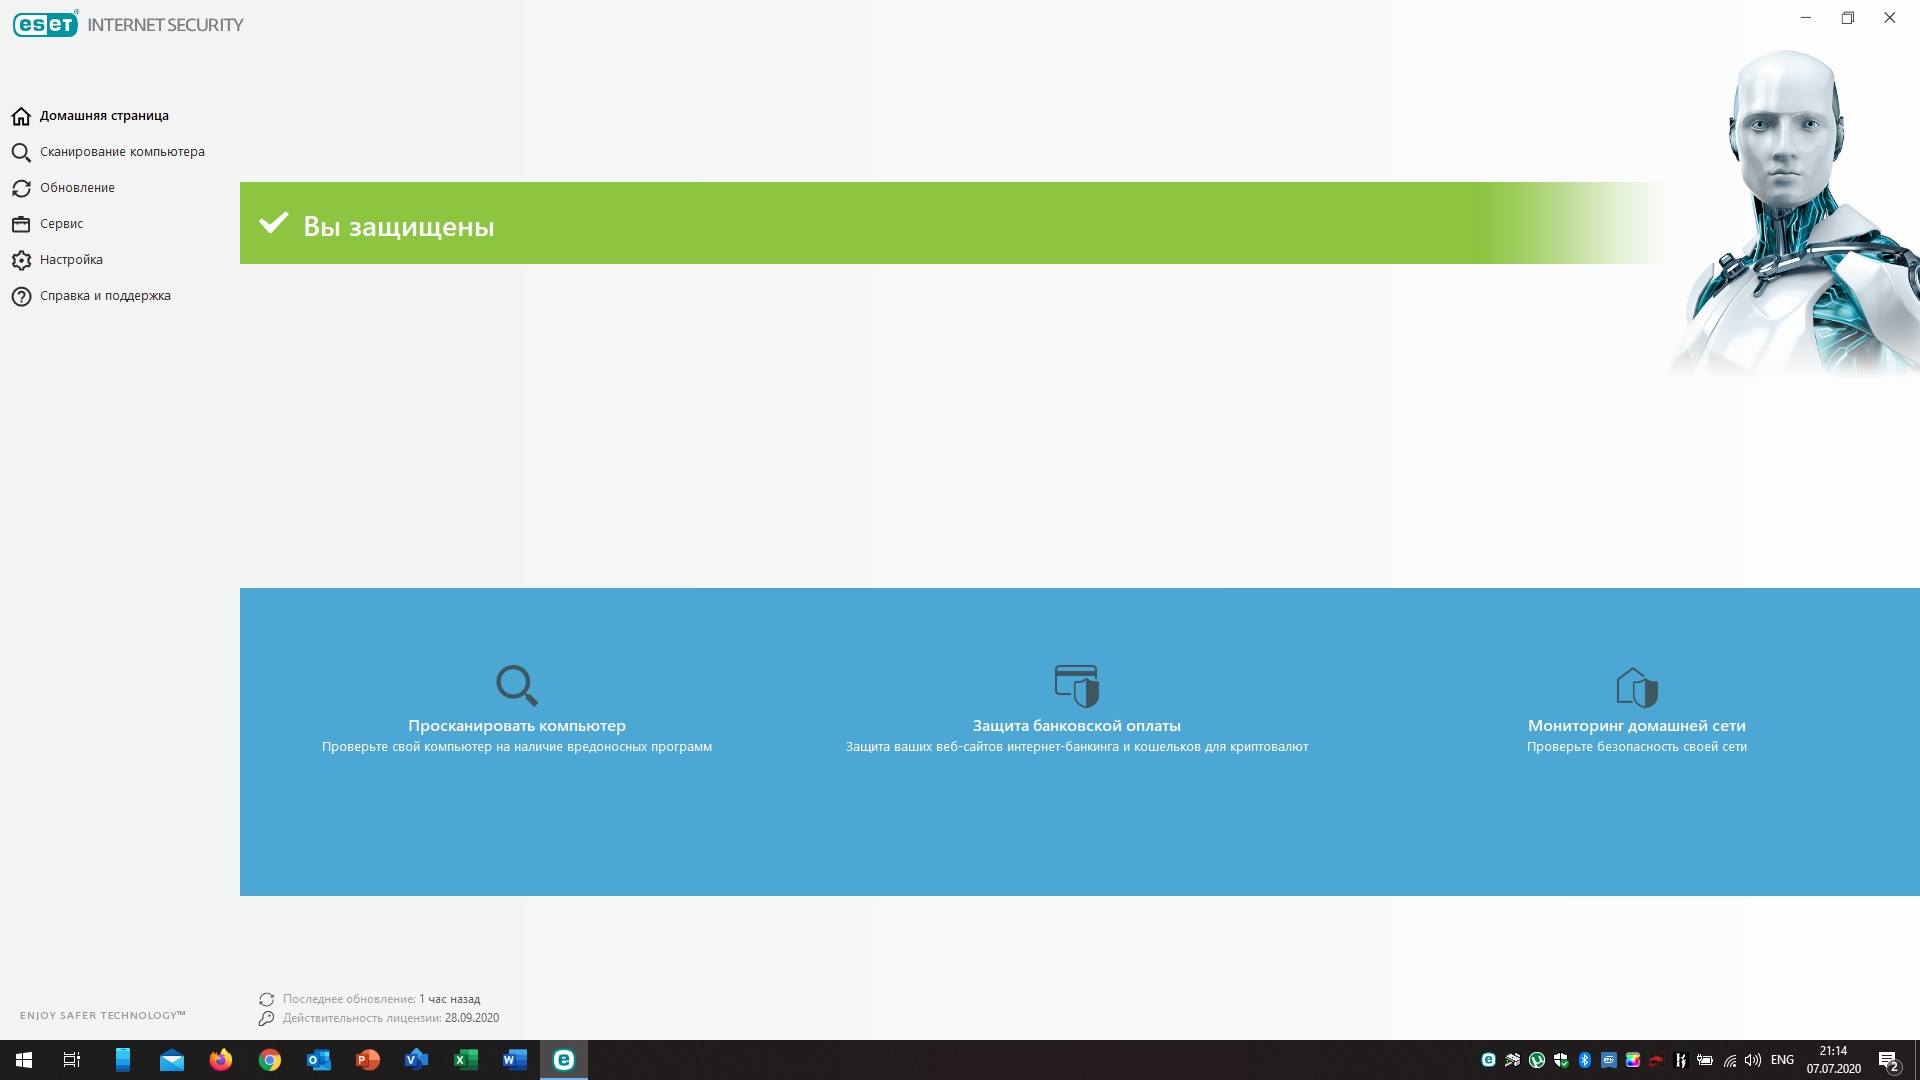
Task: Open Защита банковской оплаты
Action: click(x=1076, y=726)
